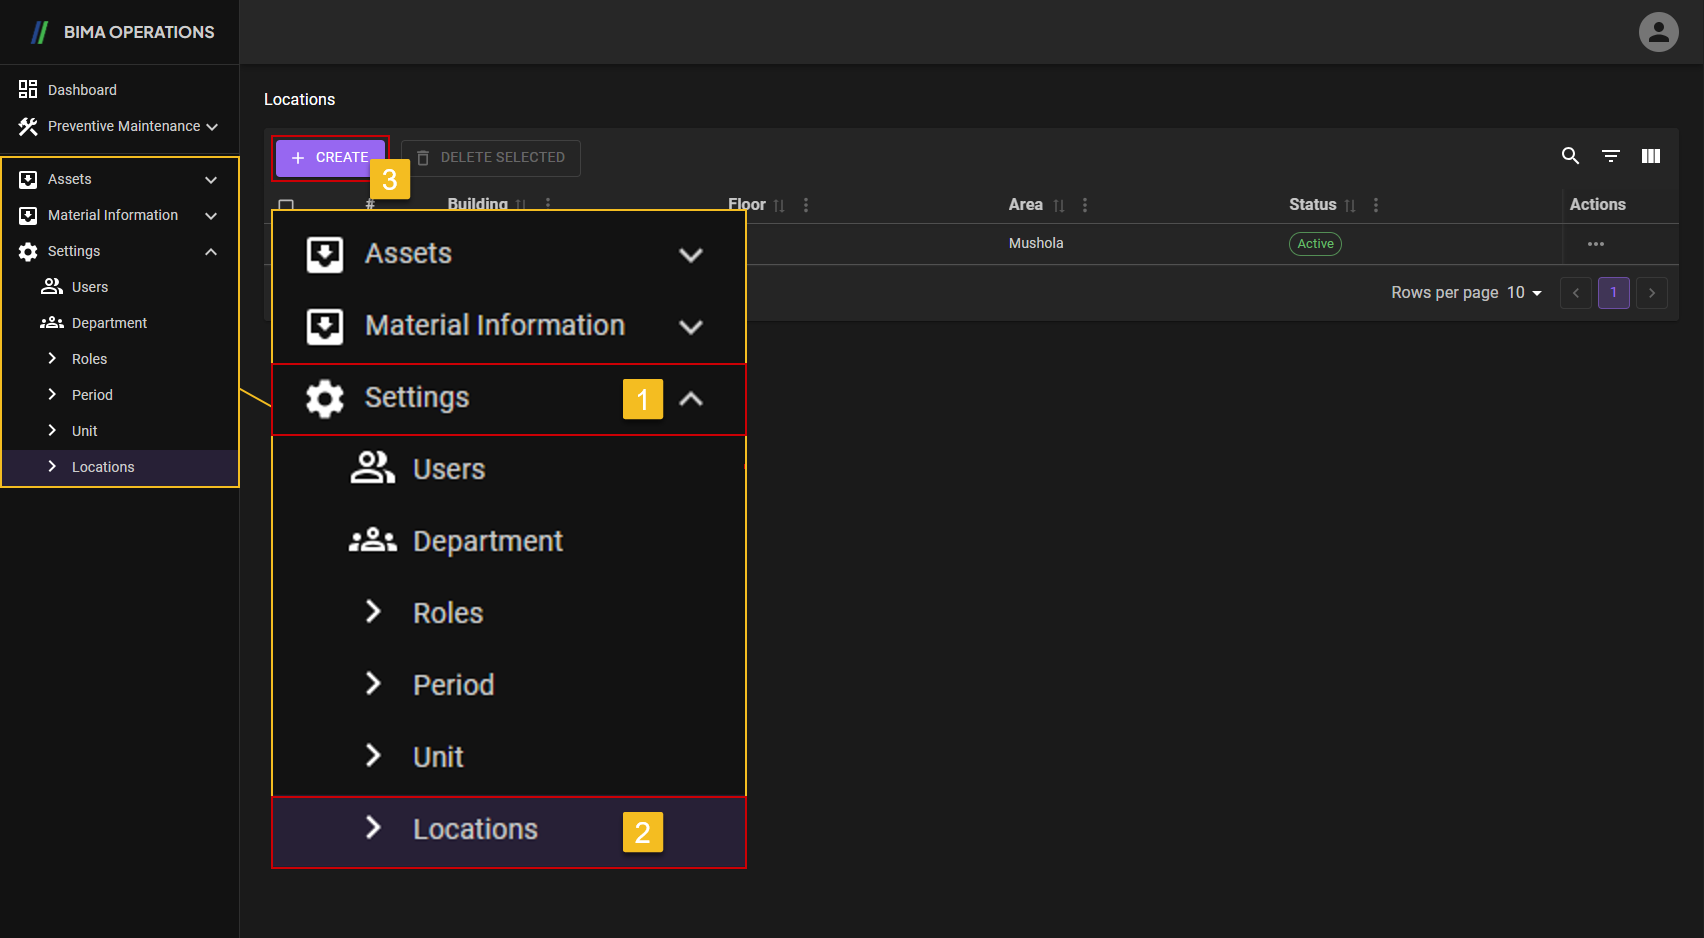Click the Settings gear icon
Viewport: 1704px width, 938px height.
[28, 251]
